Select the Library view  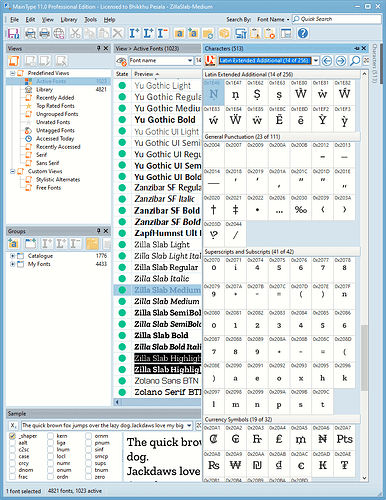tap(44, 90)
